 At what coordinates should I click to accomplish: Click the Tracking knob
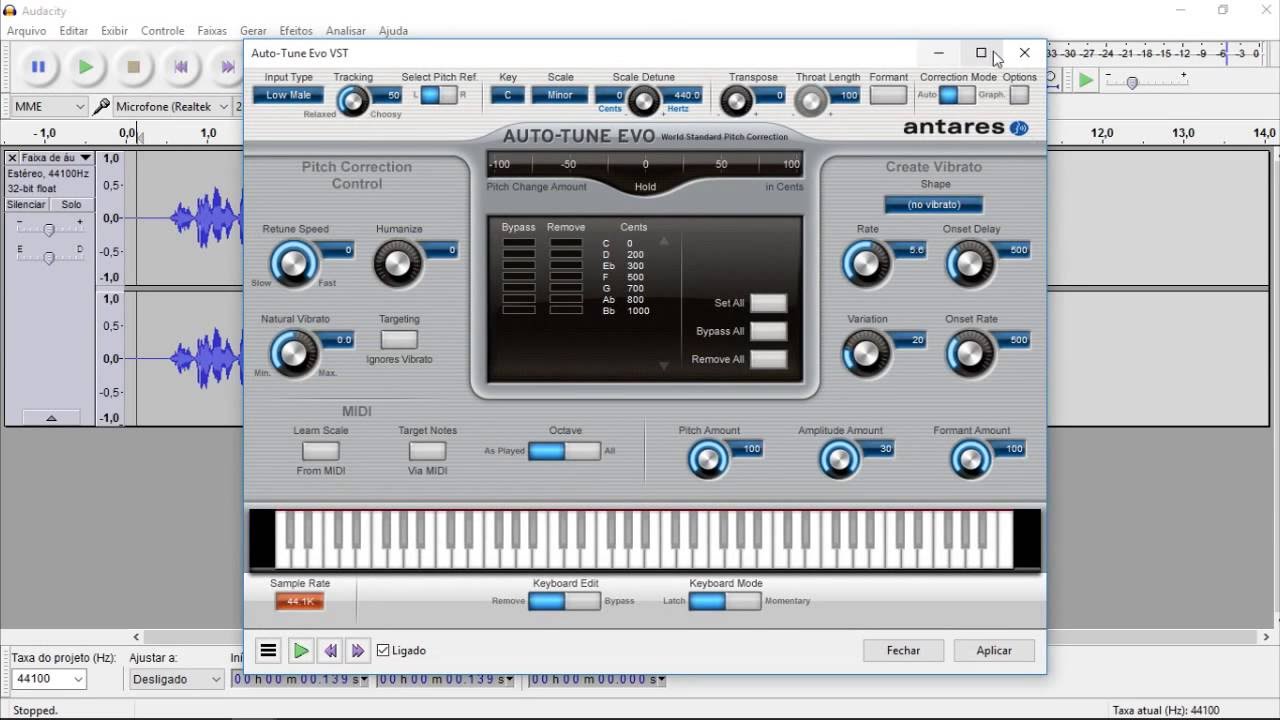click(x=352, y=100)
